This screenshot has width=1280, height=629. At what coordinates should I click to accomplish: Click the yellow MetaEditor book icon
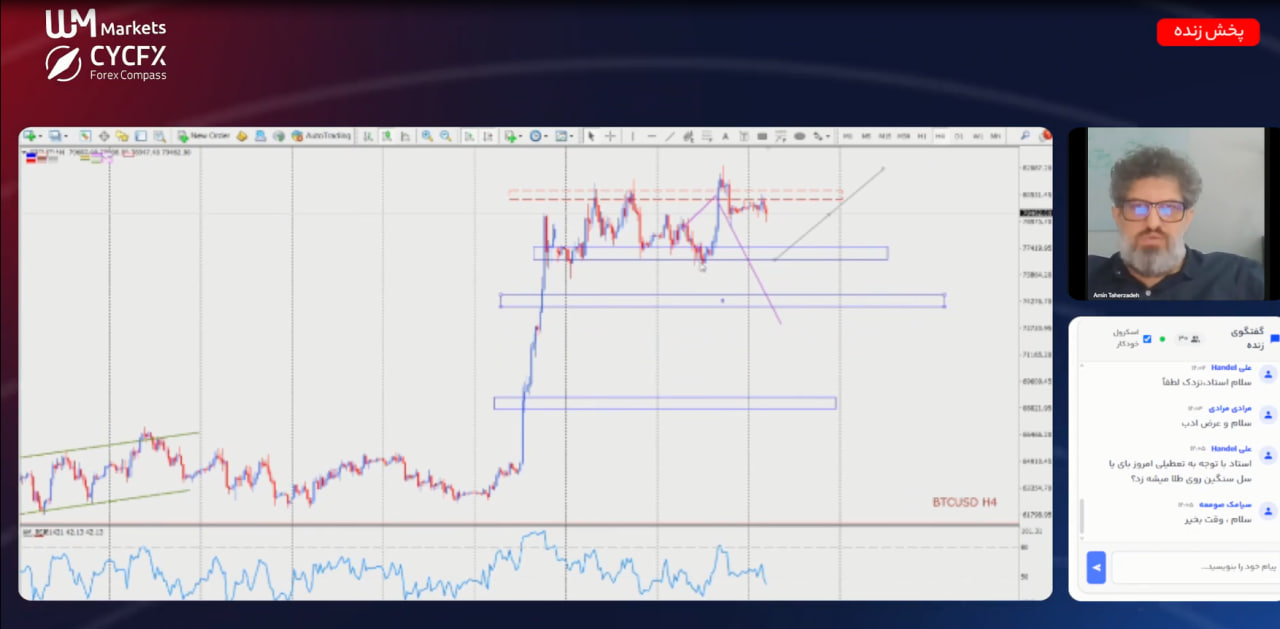[x=241, y=136]
